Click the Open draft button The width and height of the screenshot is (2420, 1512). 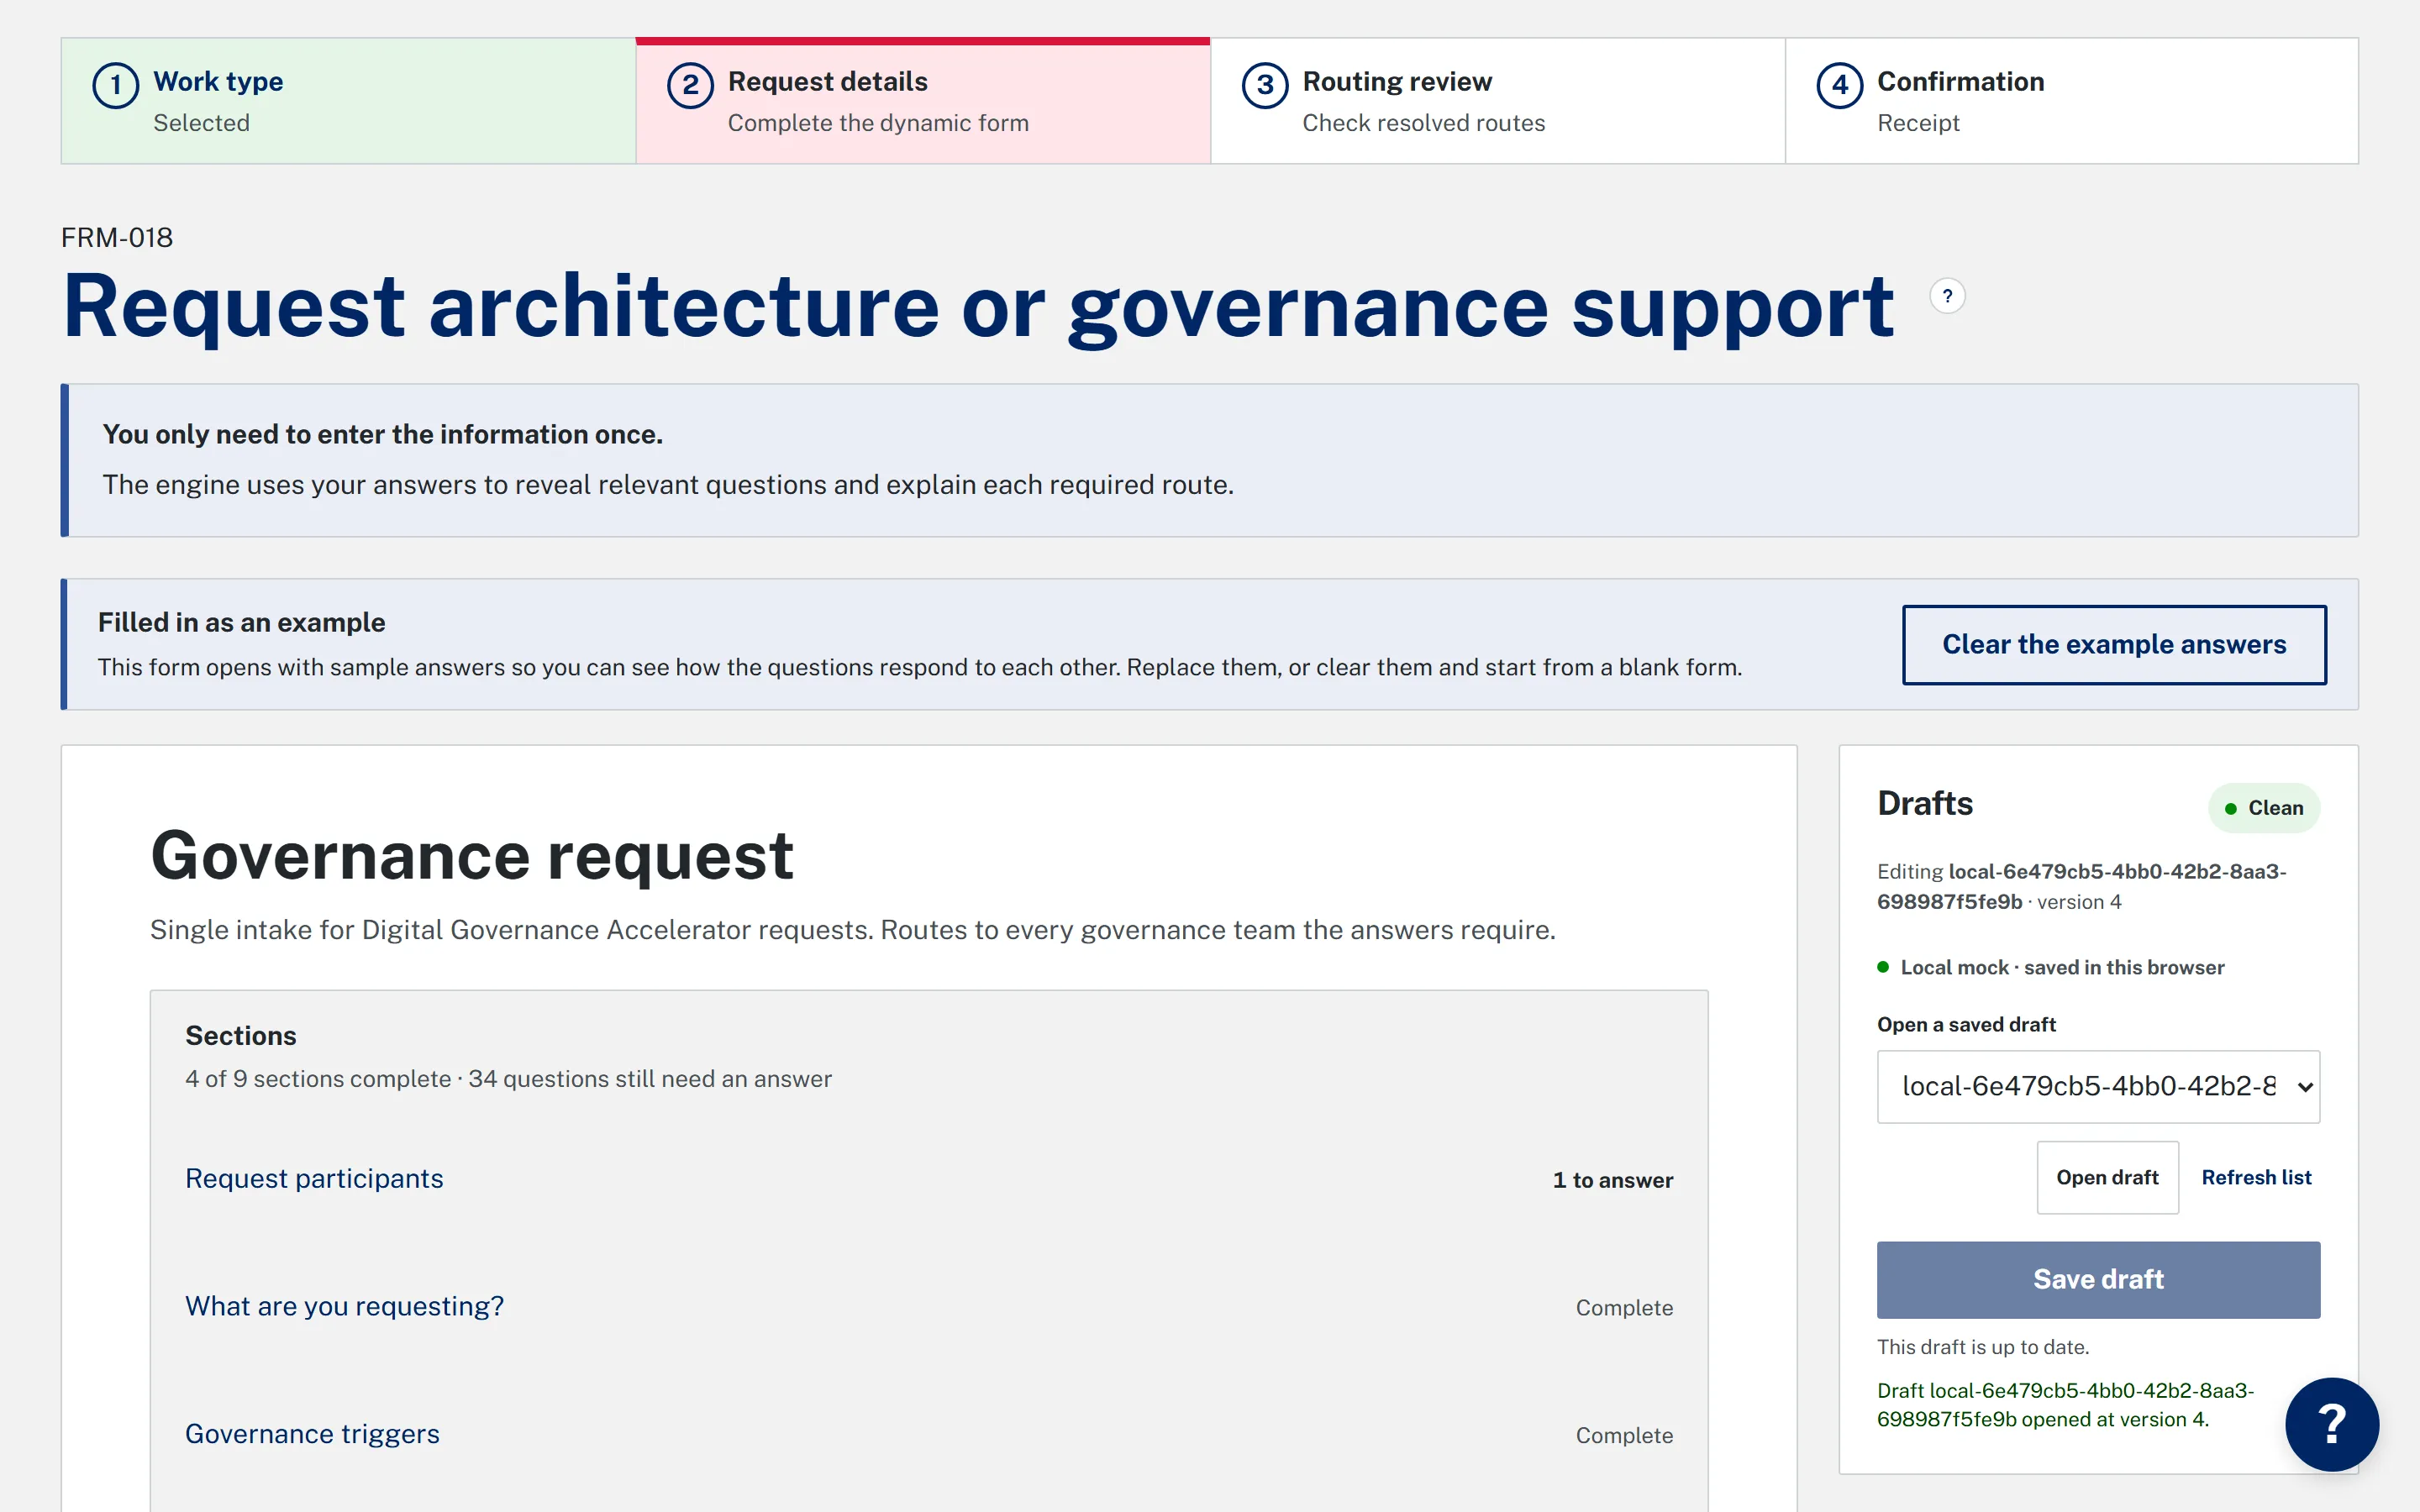[2107, 1177]
